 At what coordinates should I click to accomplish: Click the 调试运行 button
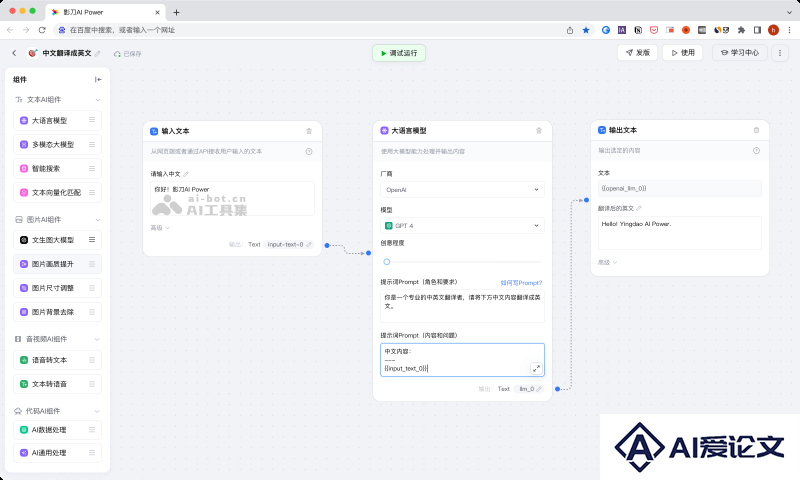[x=399, y=53]
